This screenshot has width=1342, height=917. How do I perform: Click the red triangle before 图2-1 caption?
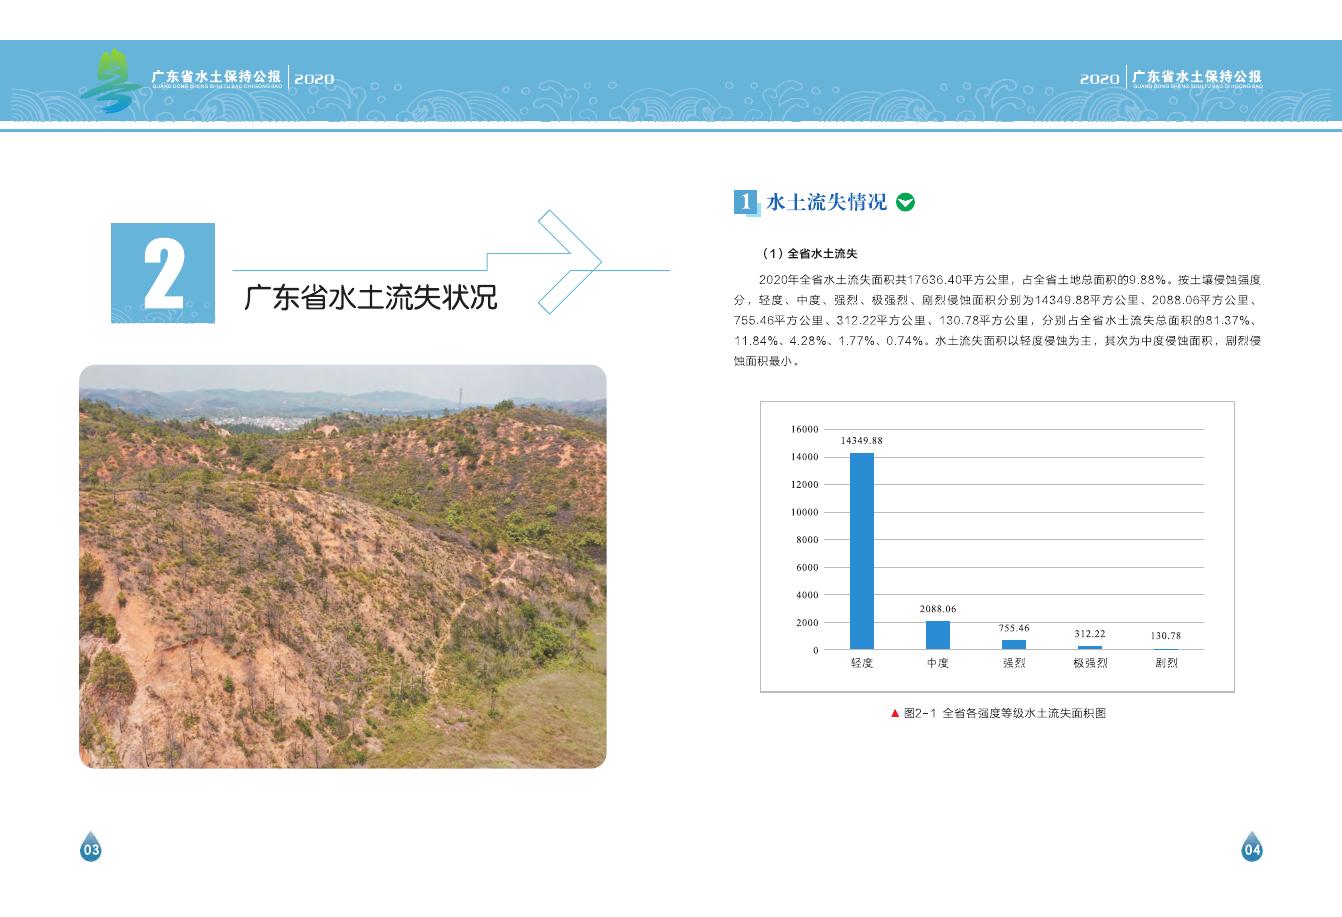coord(894,713)
